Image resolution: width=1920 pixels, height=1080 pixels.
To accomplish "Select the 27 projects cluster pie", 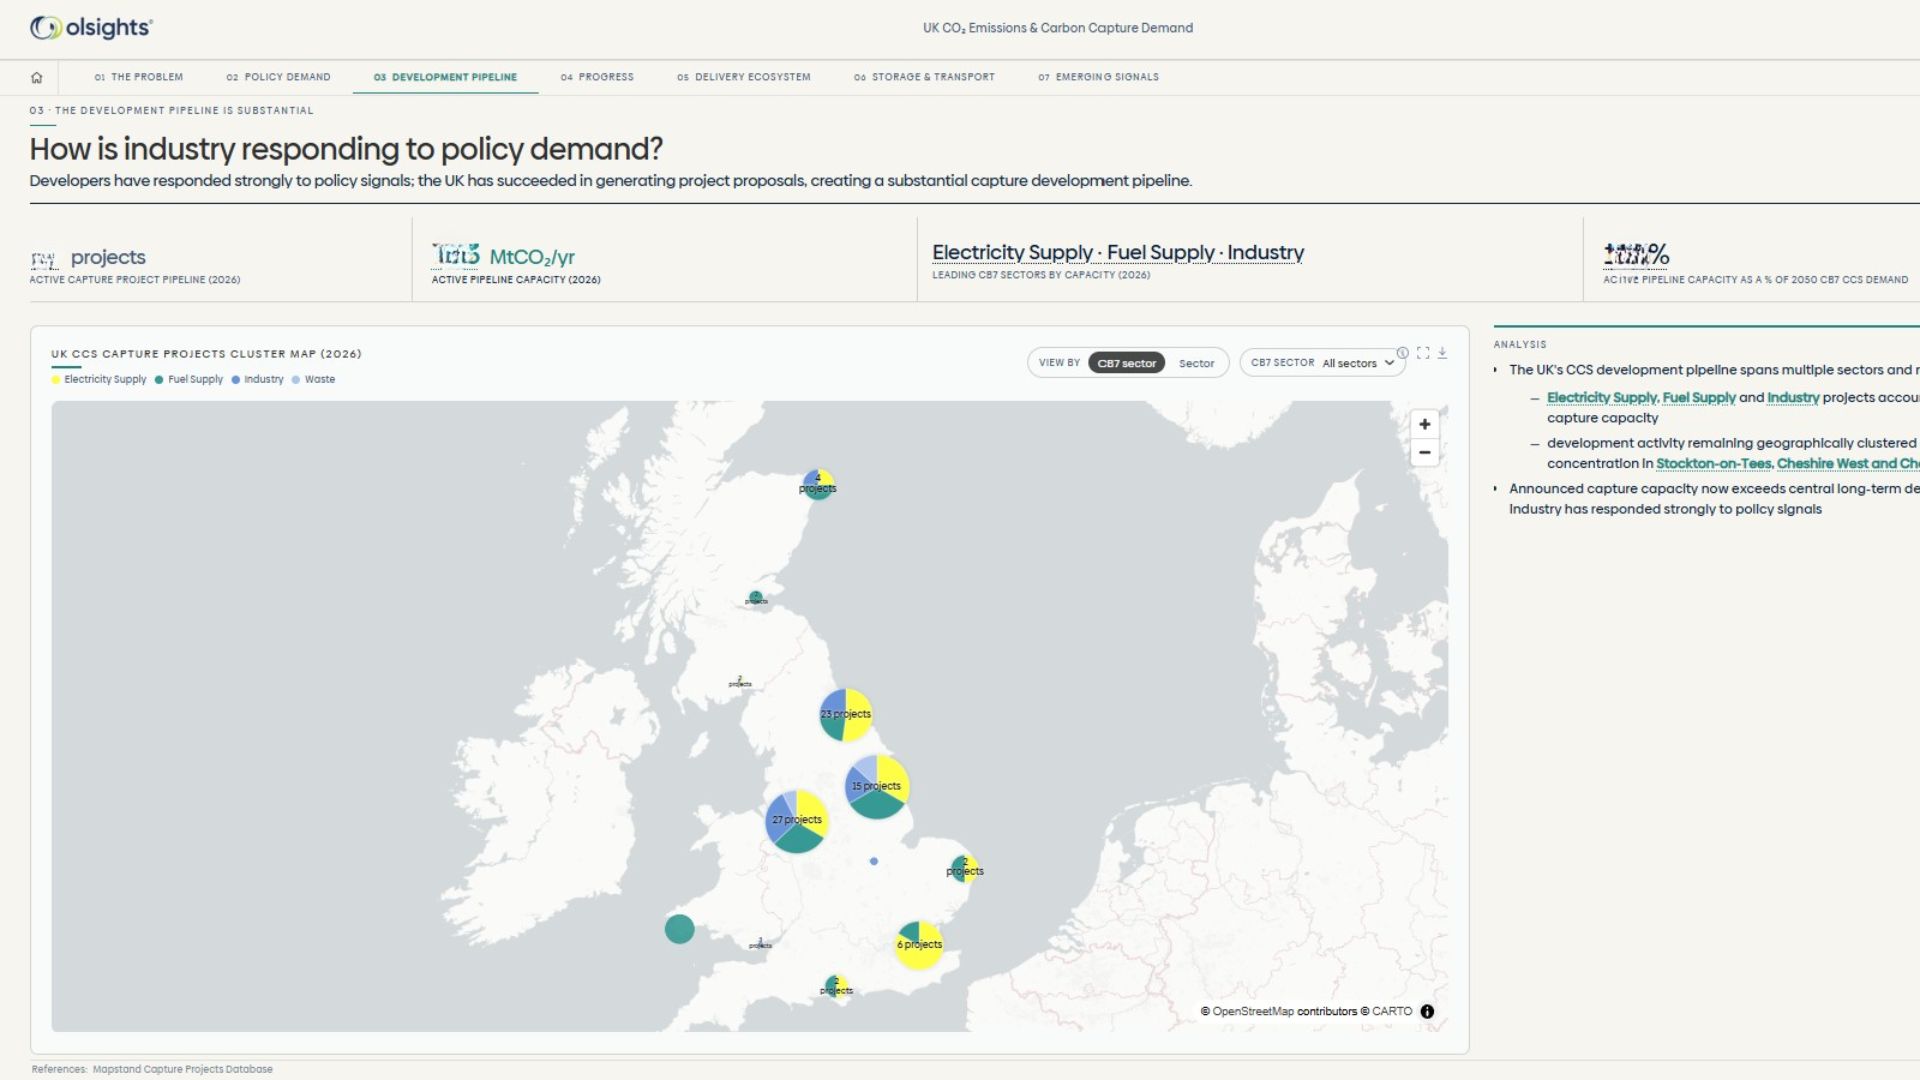I will (x=797, y=821).
